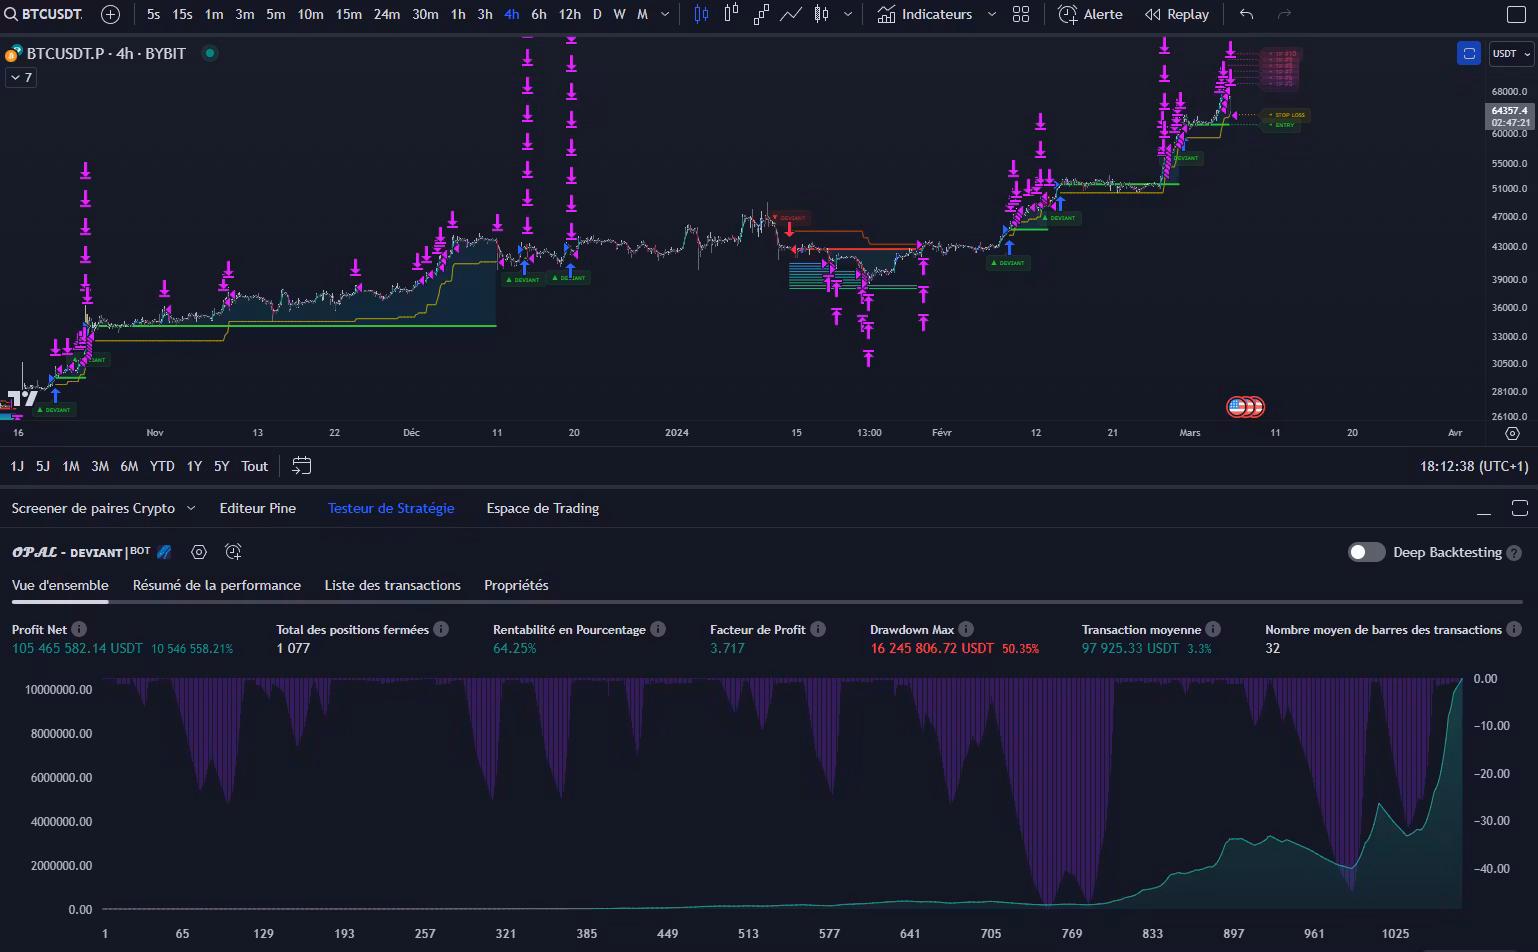Collapse the indicator legend showing 7
The image size is (1538, 952).
[21, 77]
